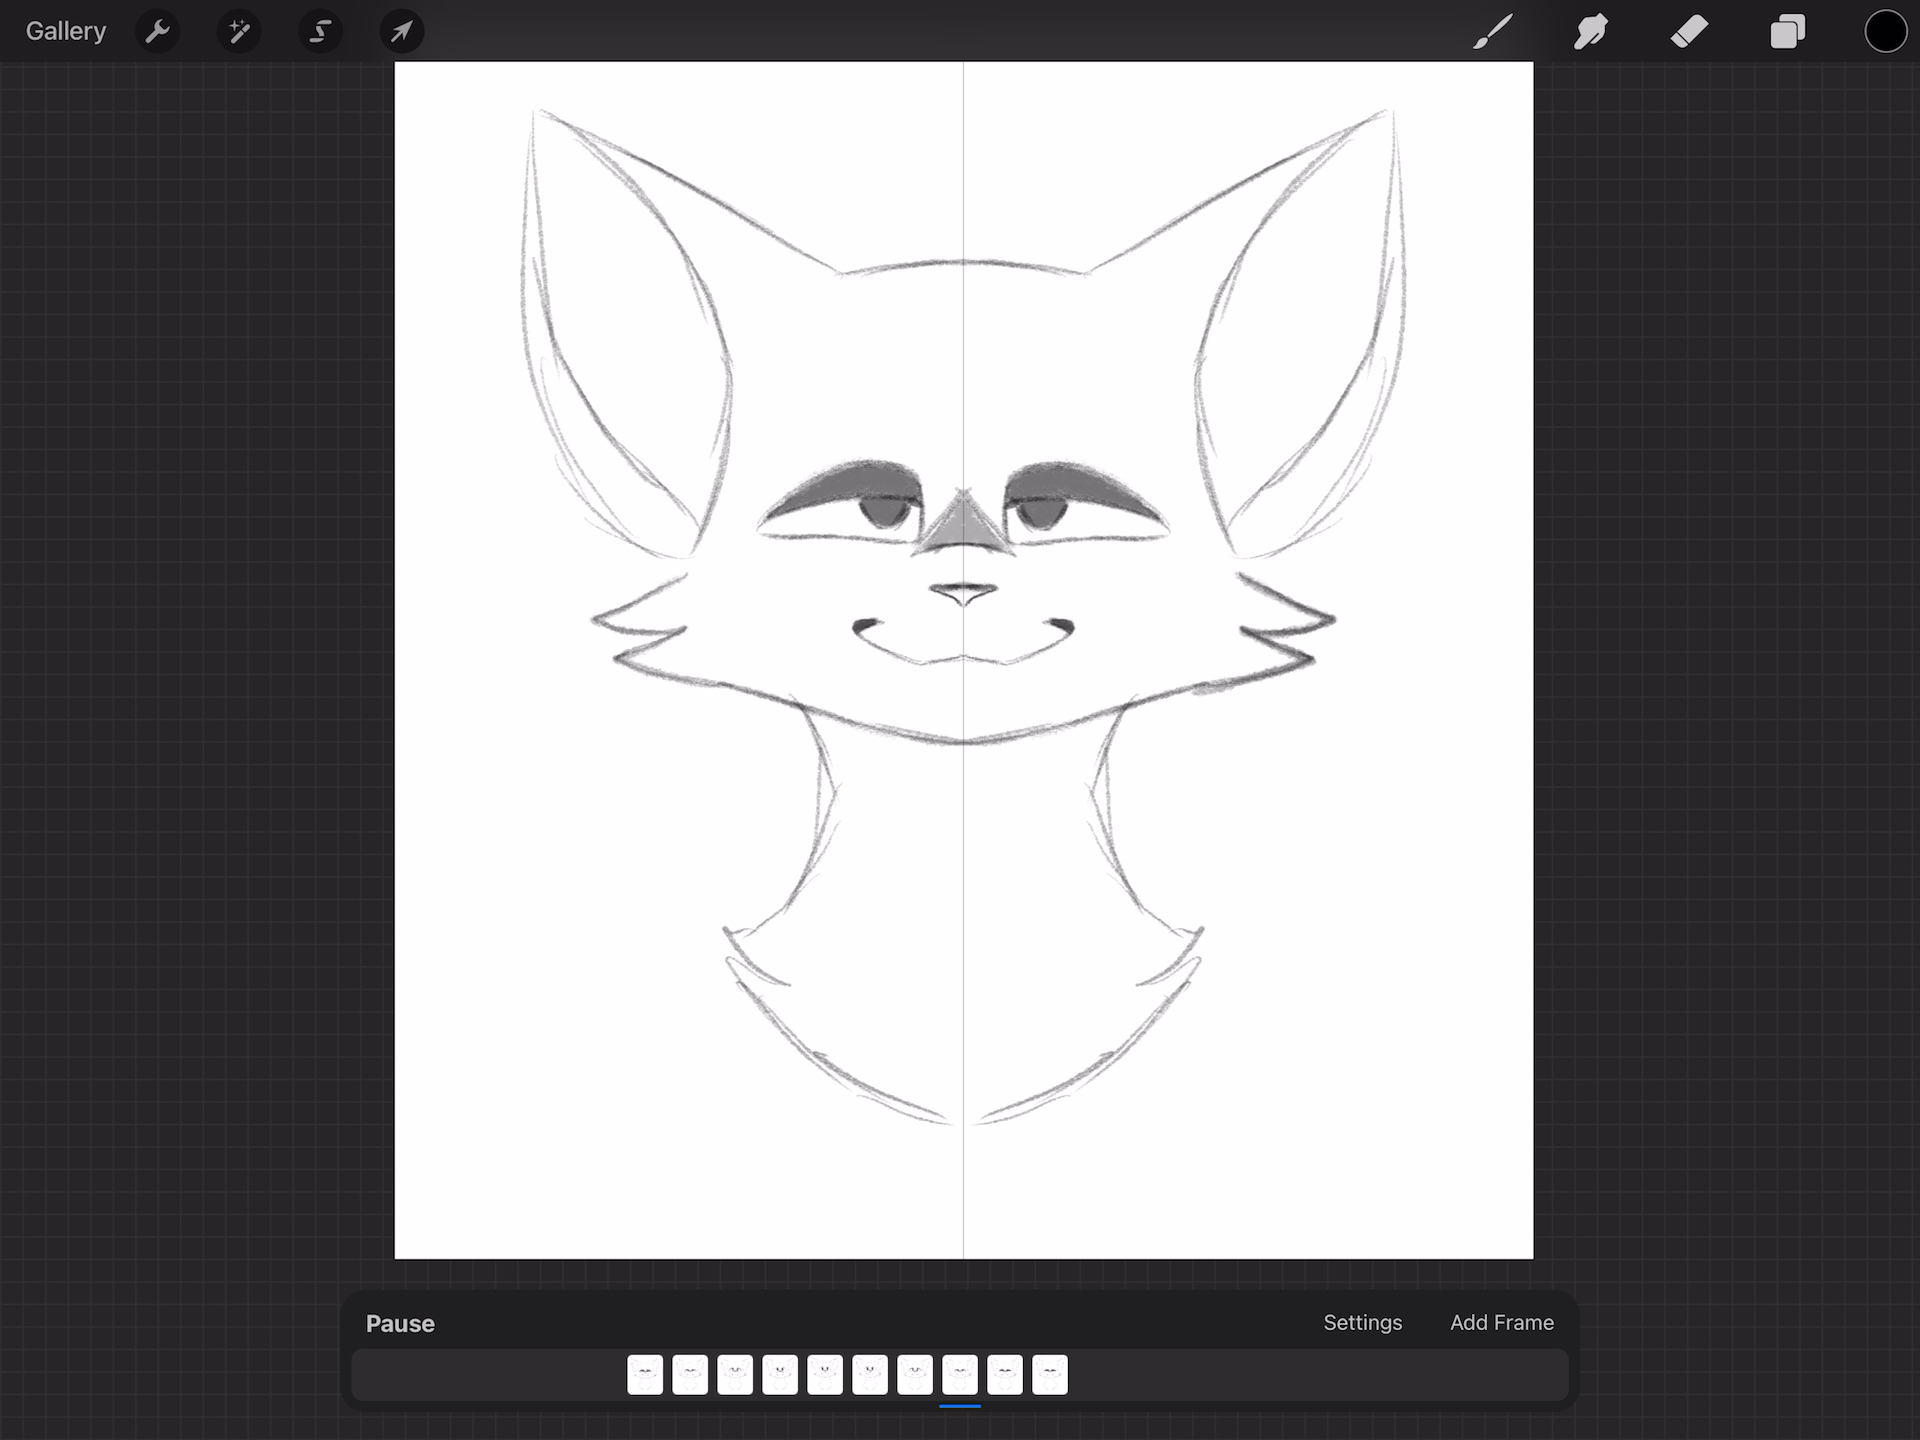Activate the Transform arrow tool
Screen dimensions: 1920x1440
pos(401,32)
